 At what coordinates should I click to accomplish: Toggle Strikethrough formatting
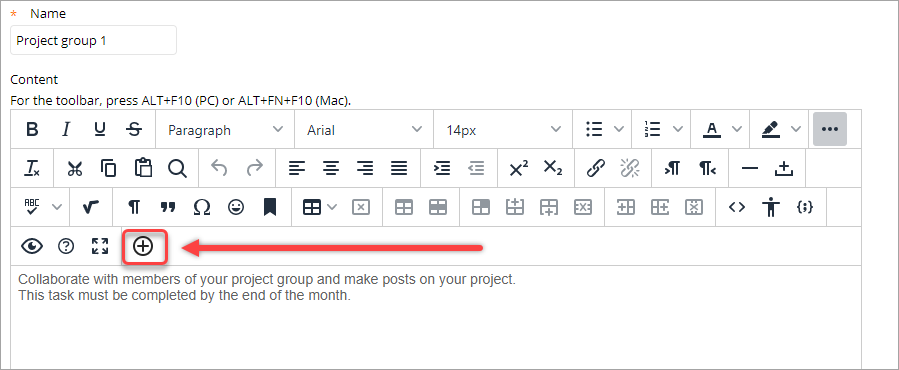(x=134, y=130)
